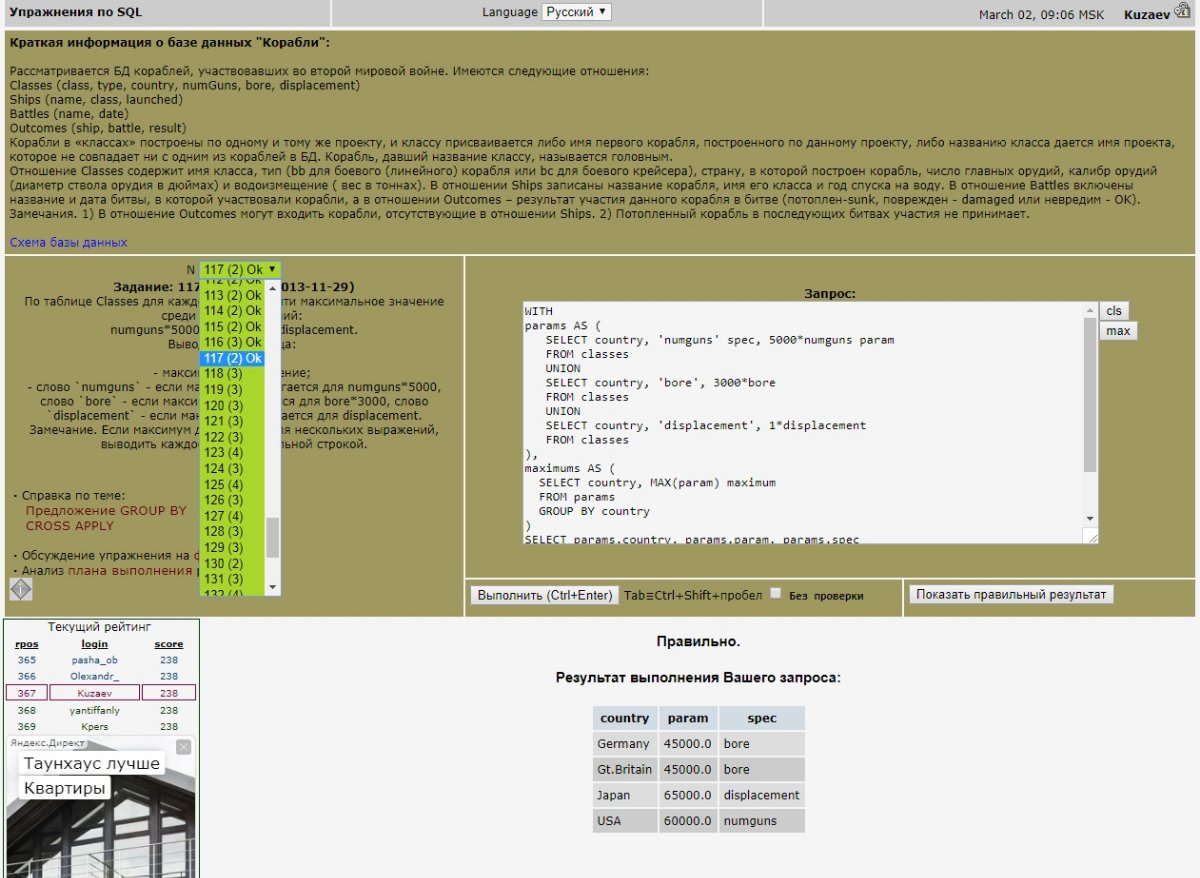Open 'Предложение GROUP BY' help link
1200x878 pixels.
[x=106, y=510]
